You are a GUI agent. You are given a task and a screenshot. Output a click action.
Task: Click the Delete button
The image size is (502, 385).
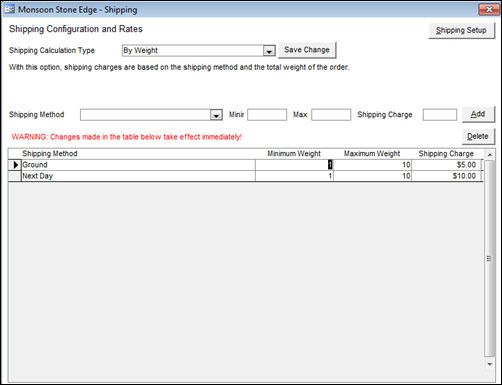click(478, 136)
